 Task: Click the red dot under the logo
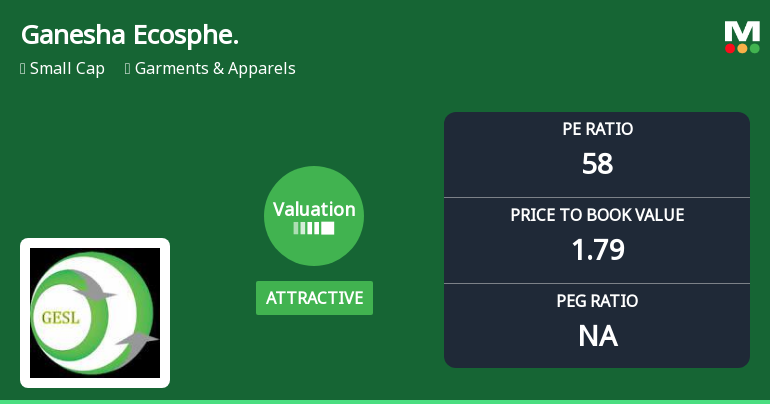(x=731, y=48)
